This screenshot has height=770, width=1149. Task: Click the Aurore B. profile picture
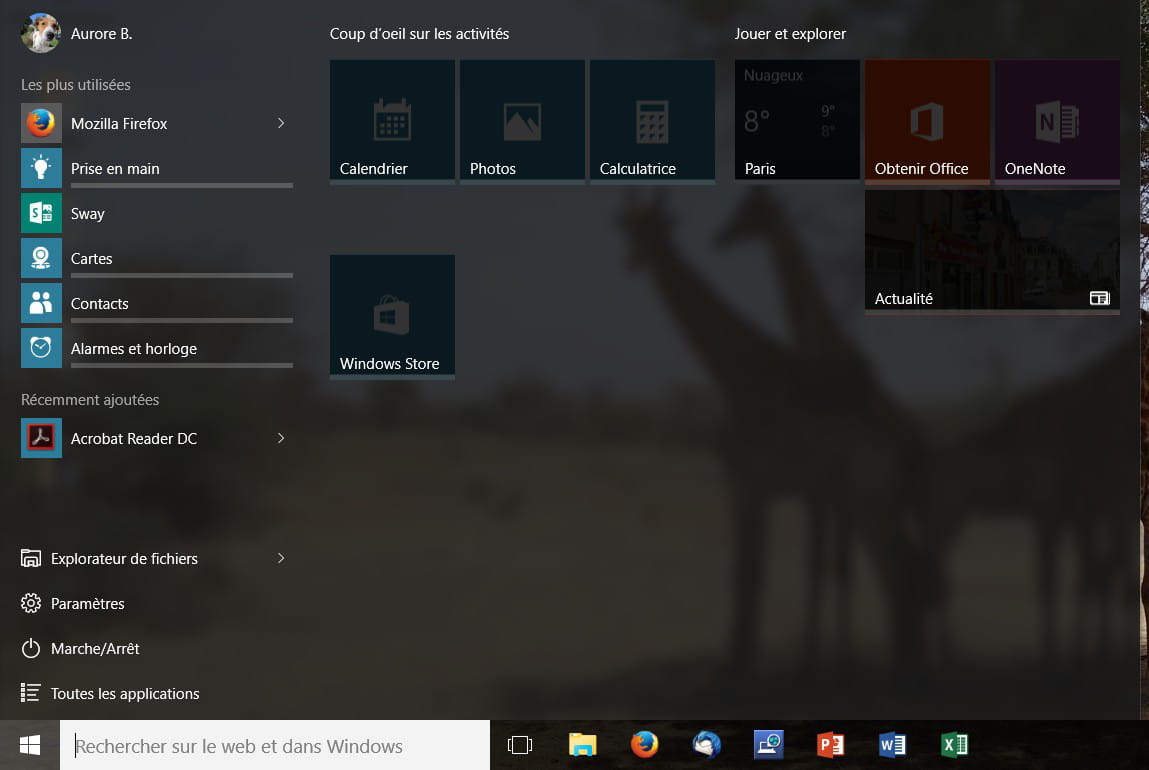tap(41, 33)
